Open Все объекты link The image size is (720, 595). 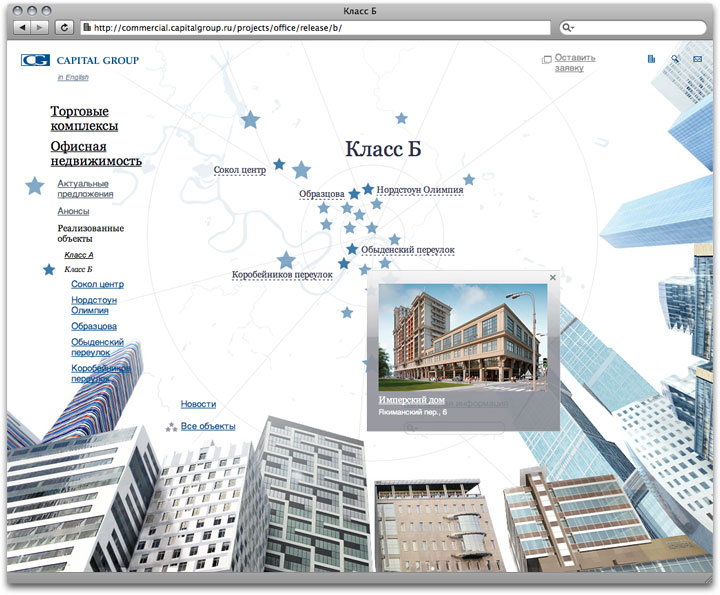pos(208,426)
